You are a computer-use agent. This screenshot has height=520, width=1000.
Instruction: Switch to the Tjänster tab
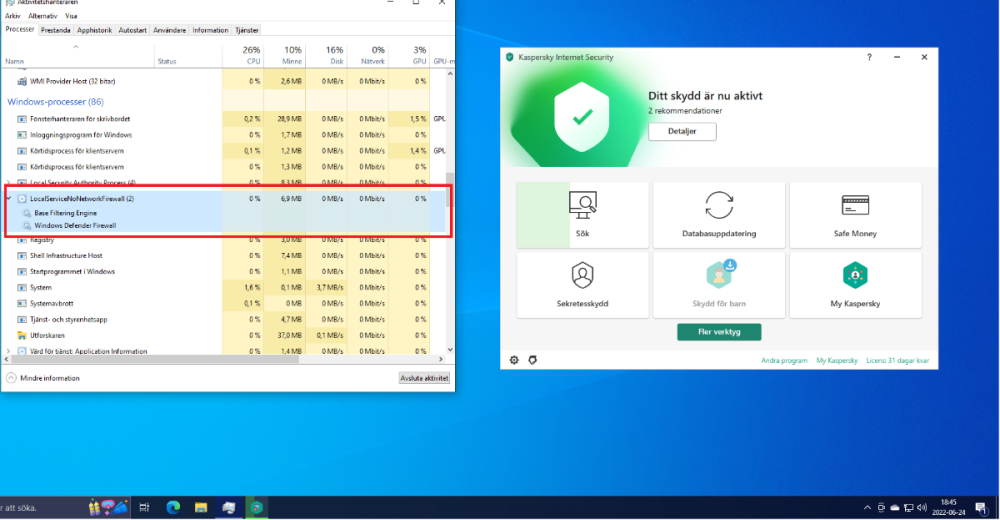point(247,30)
